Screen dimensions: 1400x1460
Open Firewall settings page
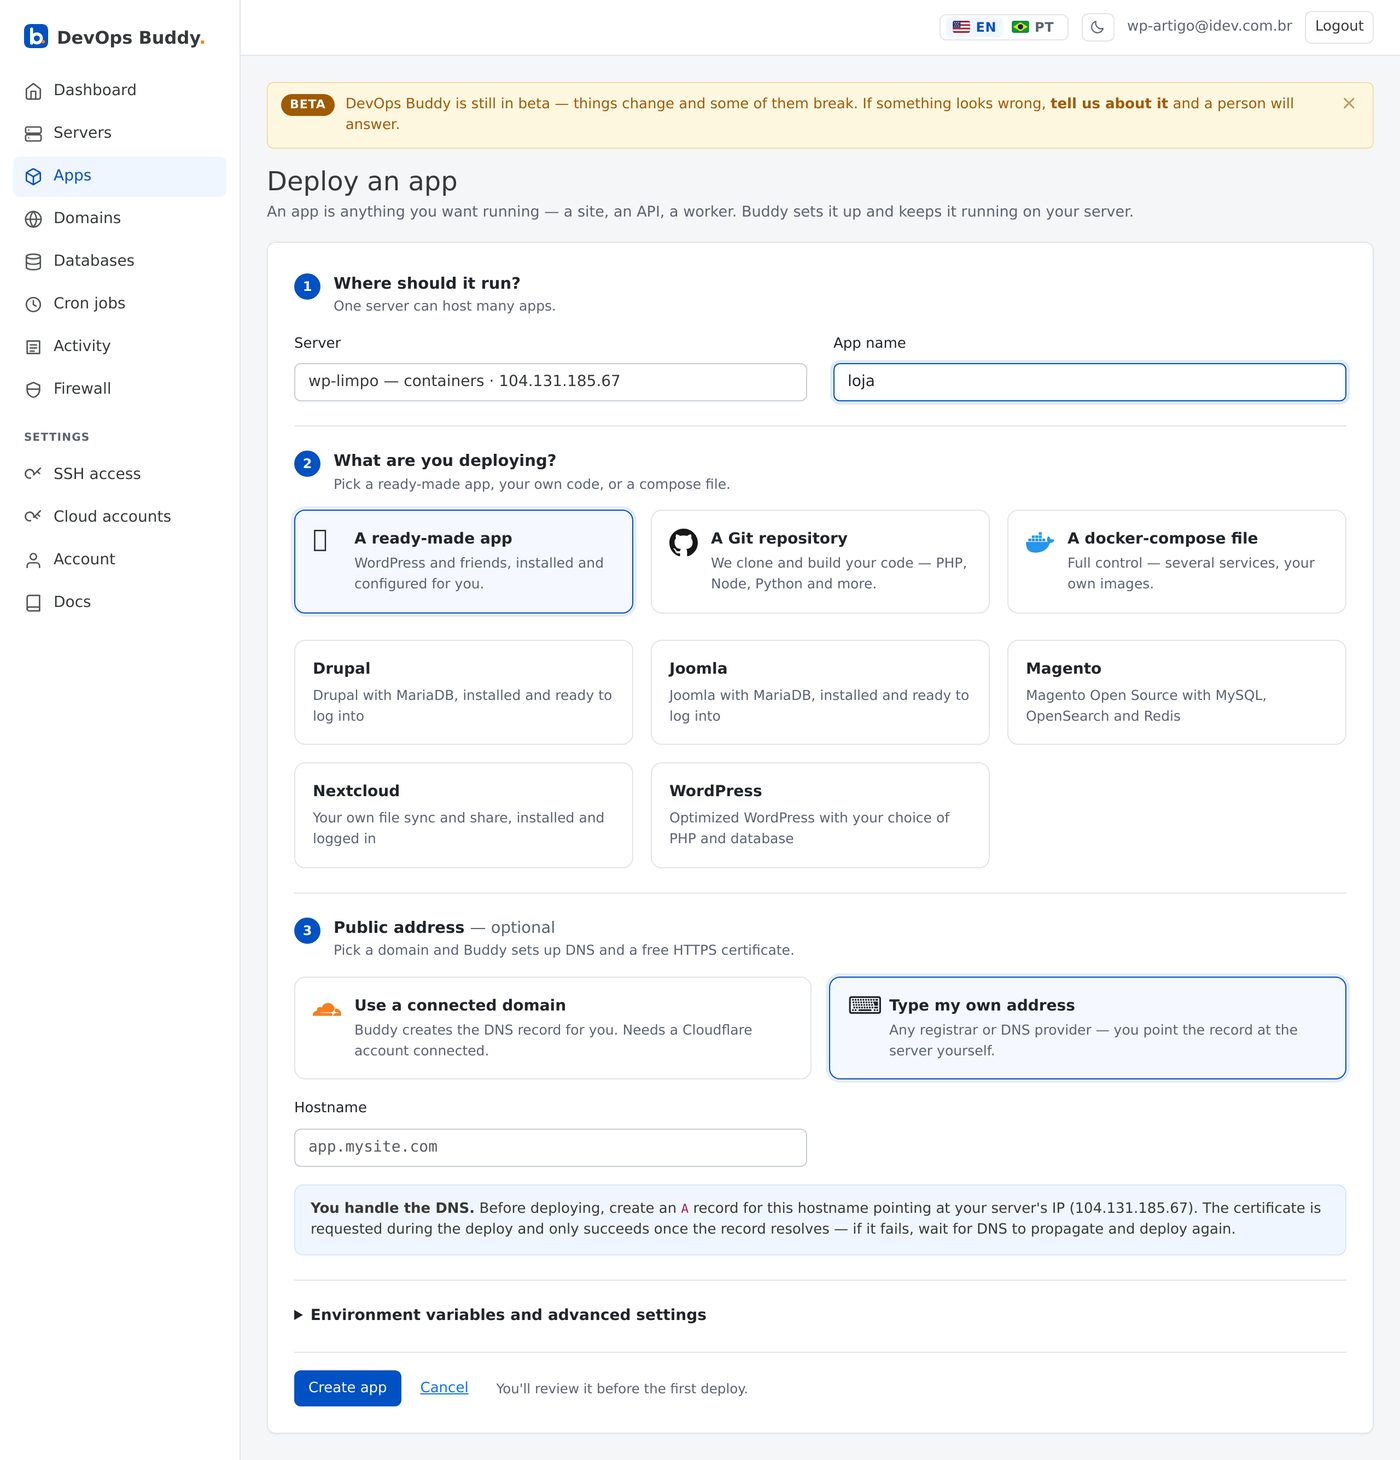[120, 389]
